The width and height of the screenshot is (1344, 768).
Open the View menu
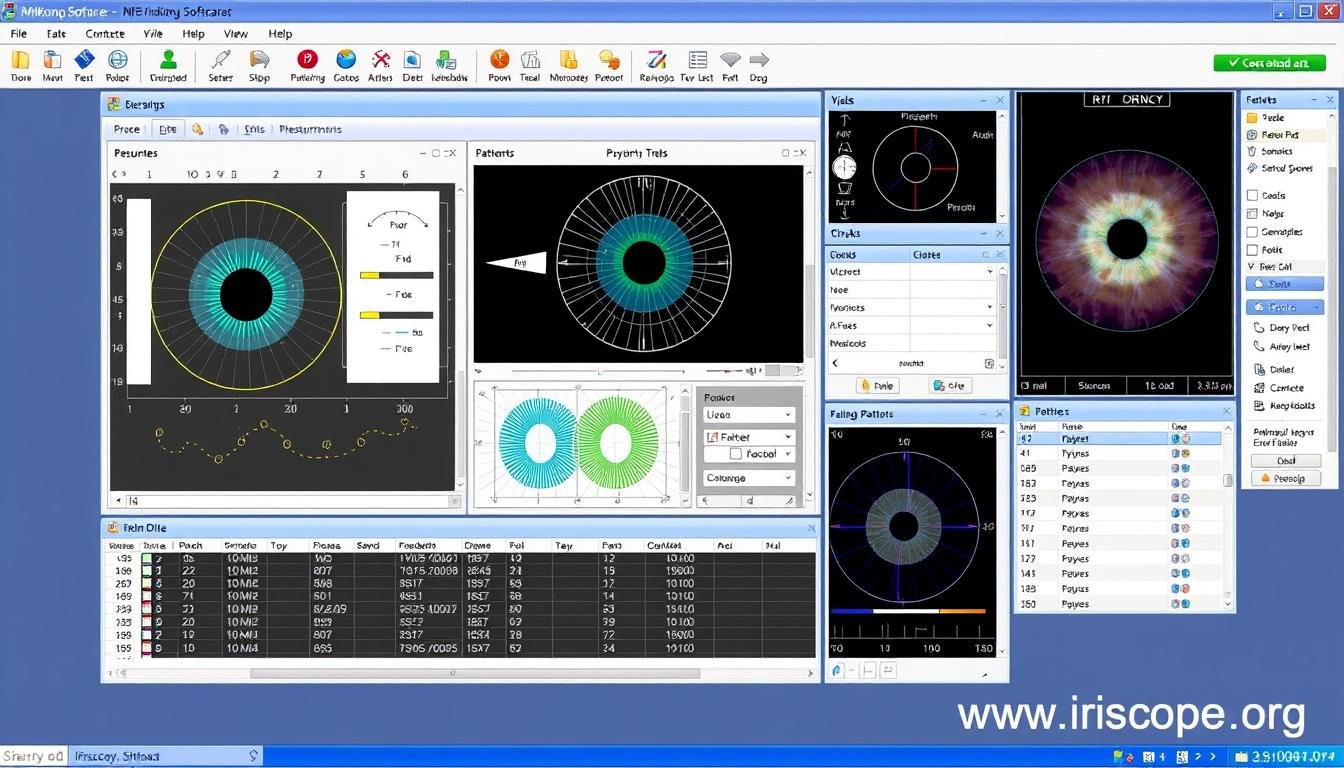point(235,33)
